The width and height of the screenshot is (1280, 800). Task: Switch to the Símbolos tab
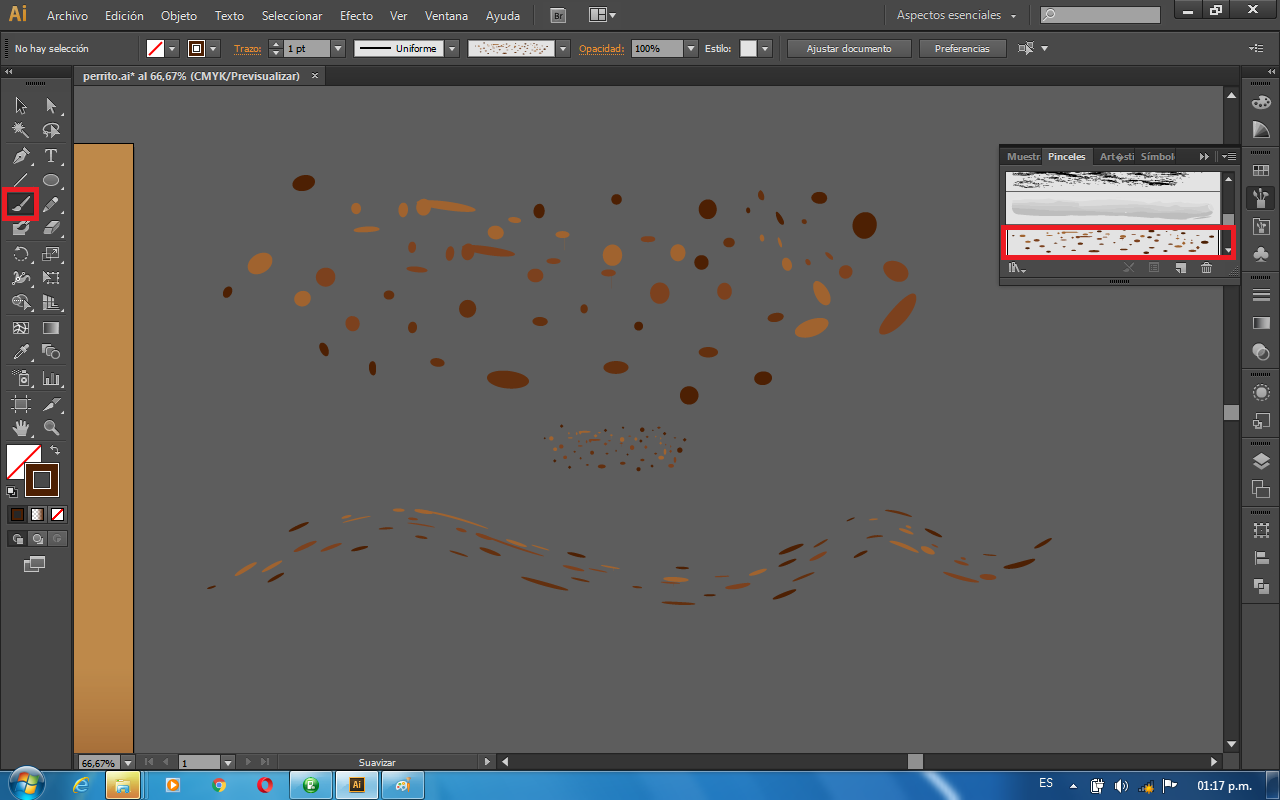(1158, 156)
